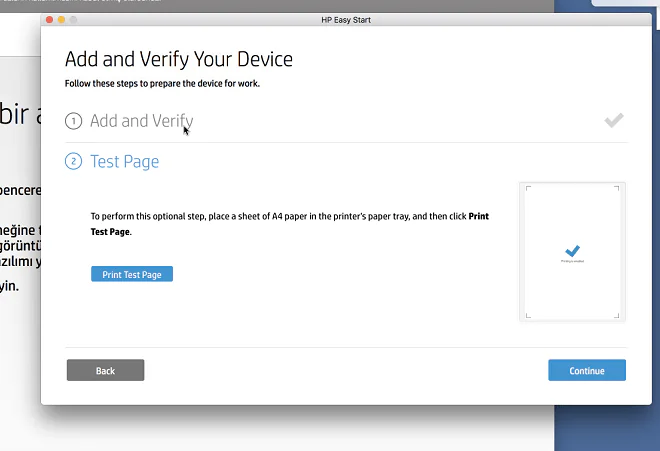Click the Print Test Page button
660x451 pixels.
(132, 274)
